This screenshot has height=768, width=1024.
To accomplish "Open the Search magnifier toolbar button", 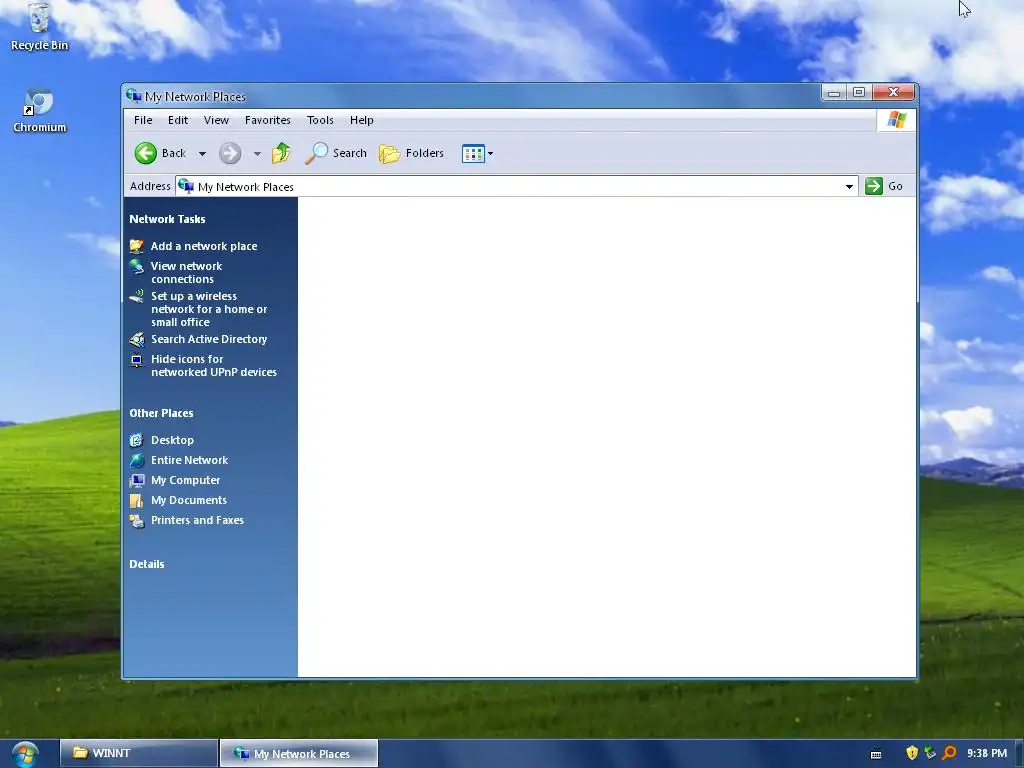I will point(336,153).
